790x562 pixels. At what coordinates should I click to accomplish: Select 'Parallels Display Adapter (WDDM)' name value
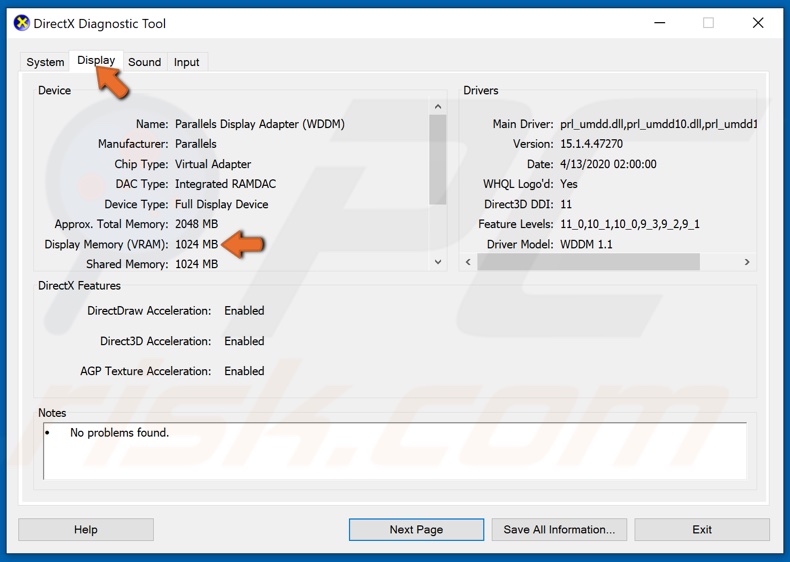pyautogui.click(x=260, y=124)
